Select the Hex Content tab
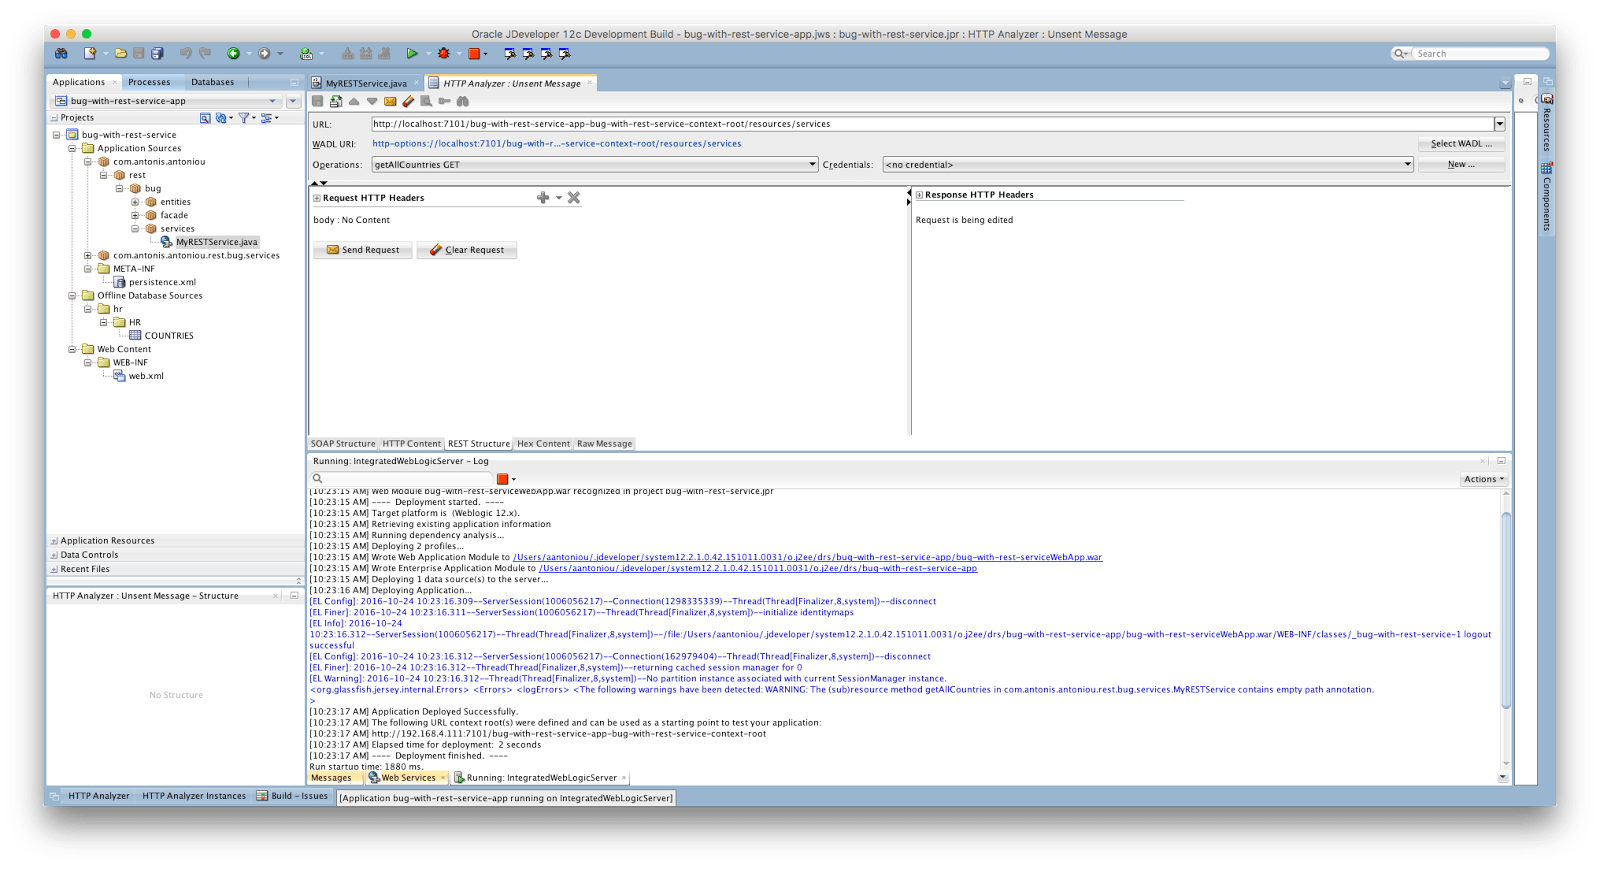This screenshot has height=869, width=1600. pyautogui.click(x=543, y=444)
